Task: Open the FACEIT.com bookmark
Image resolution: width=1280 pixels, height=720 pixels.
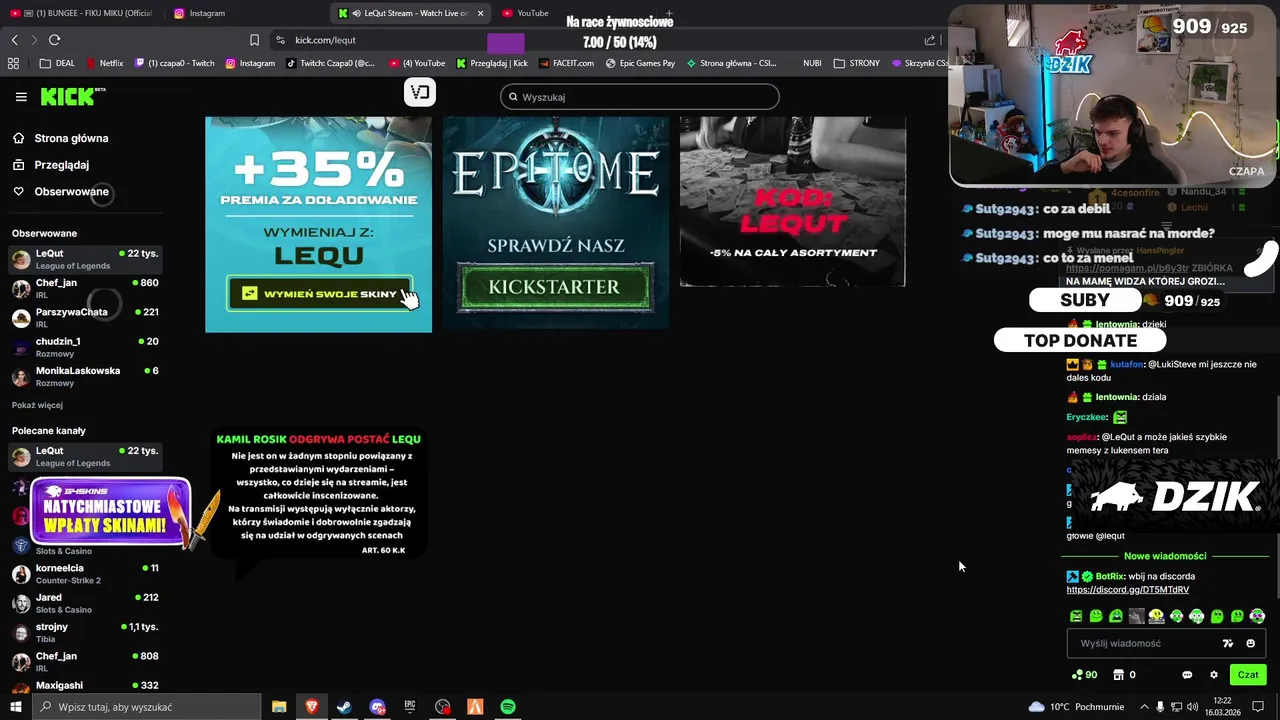Action: point(566,63)
